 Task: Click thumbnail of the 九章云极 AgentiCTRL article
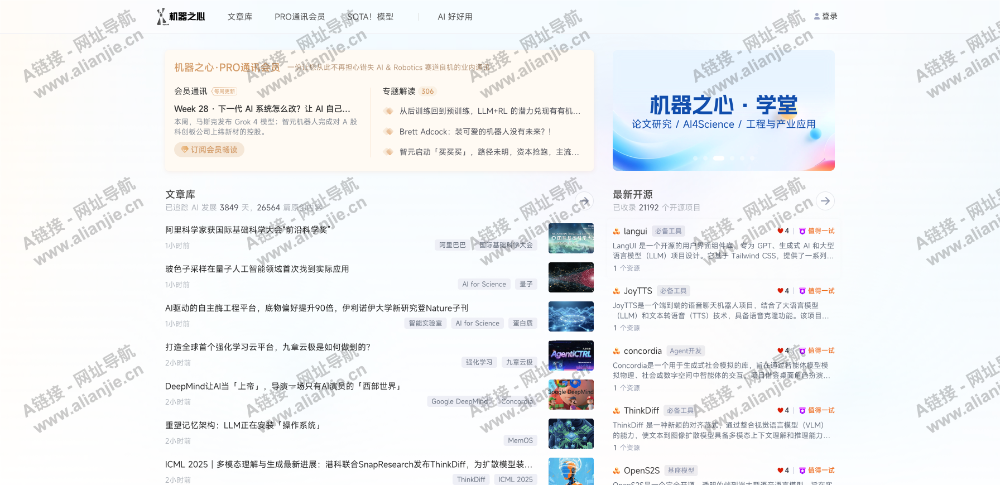(x=571, y=355)
